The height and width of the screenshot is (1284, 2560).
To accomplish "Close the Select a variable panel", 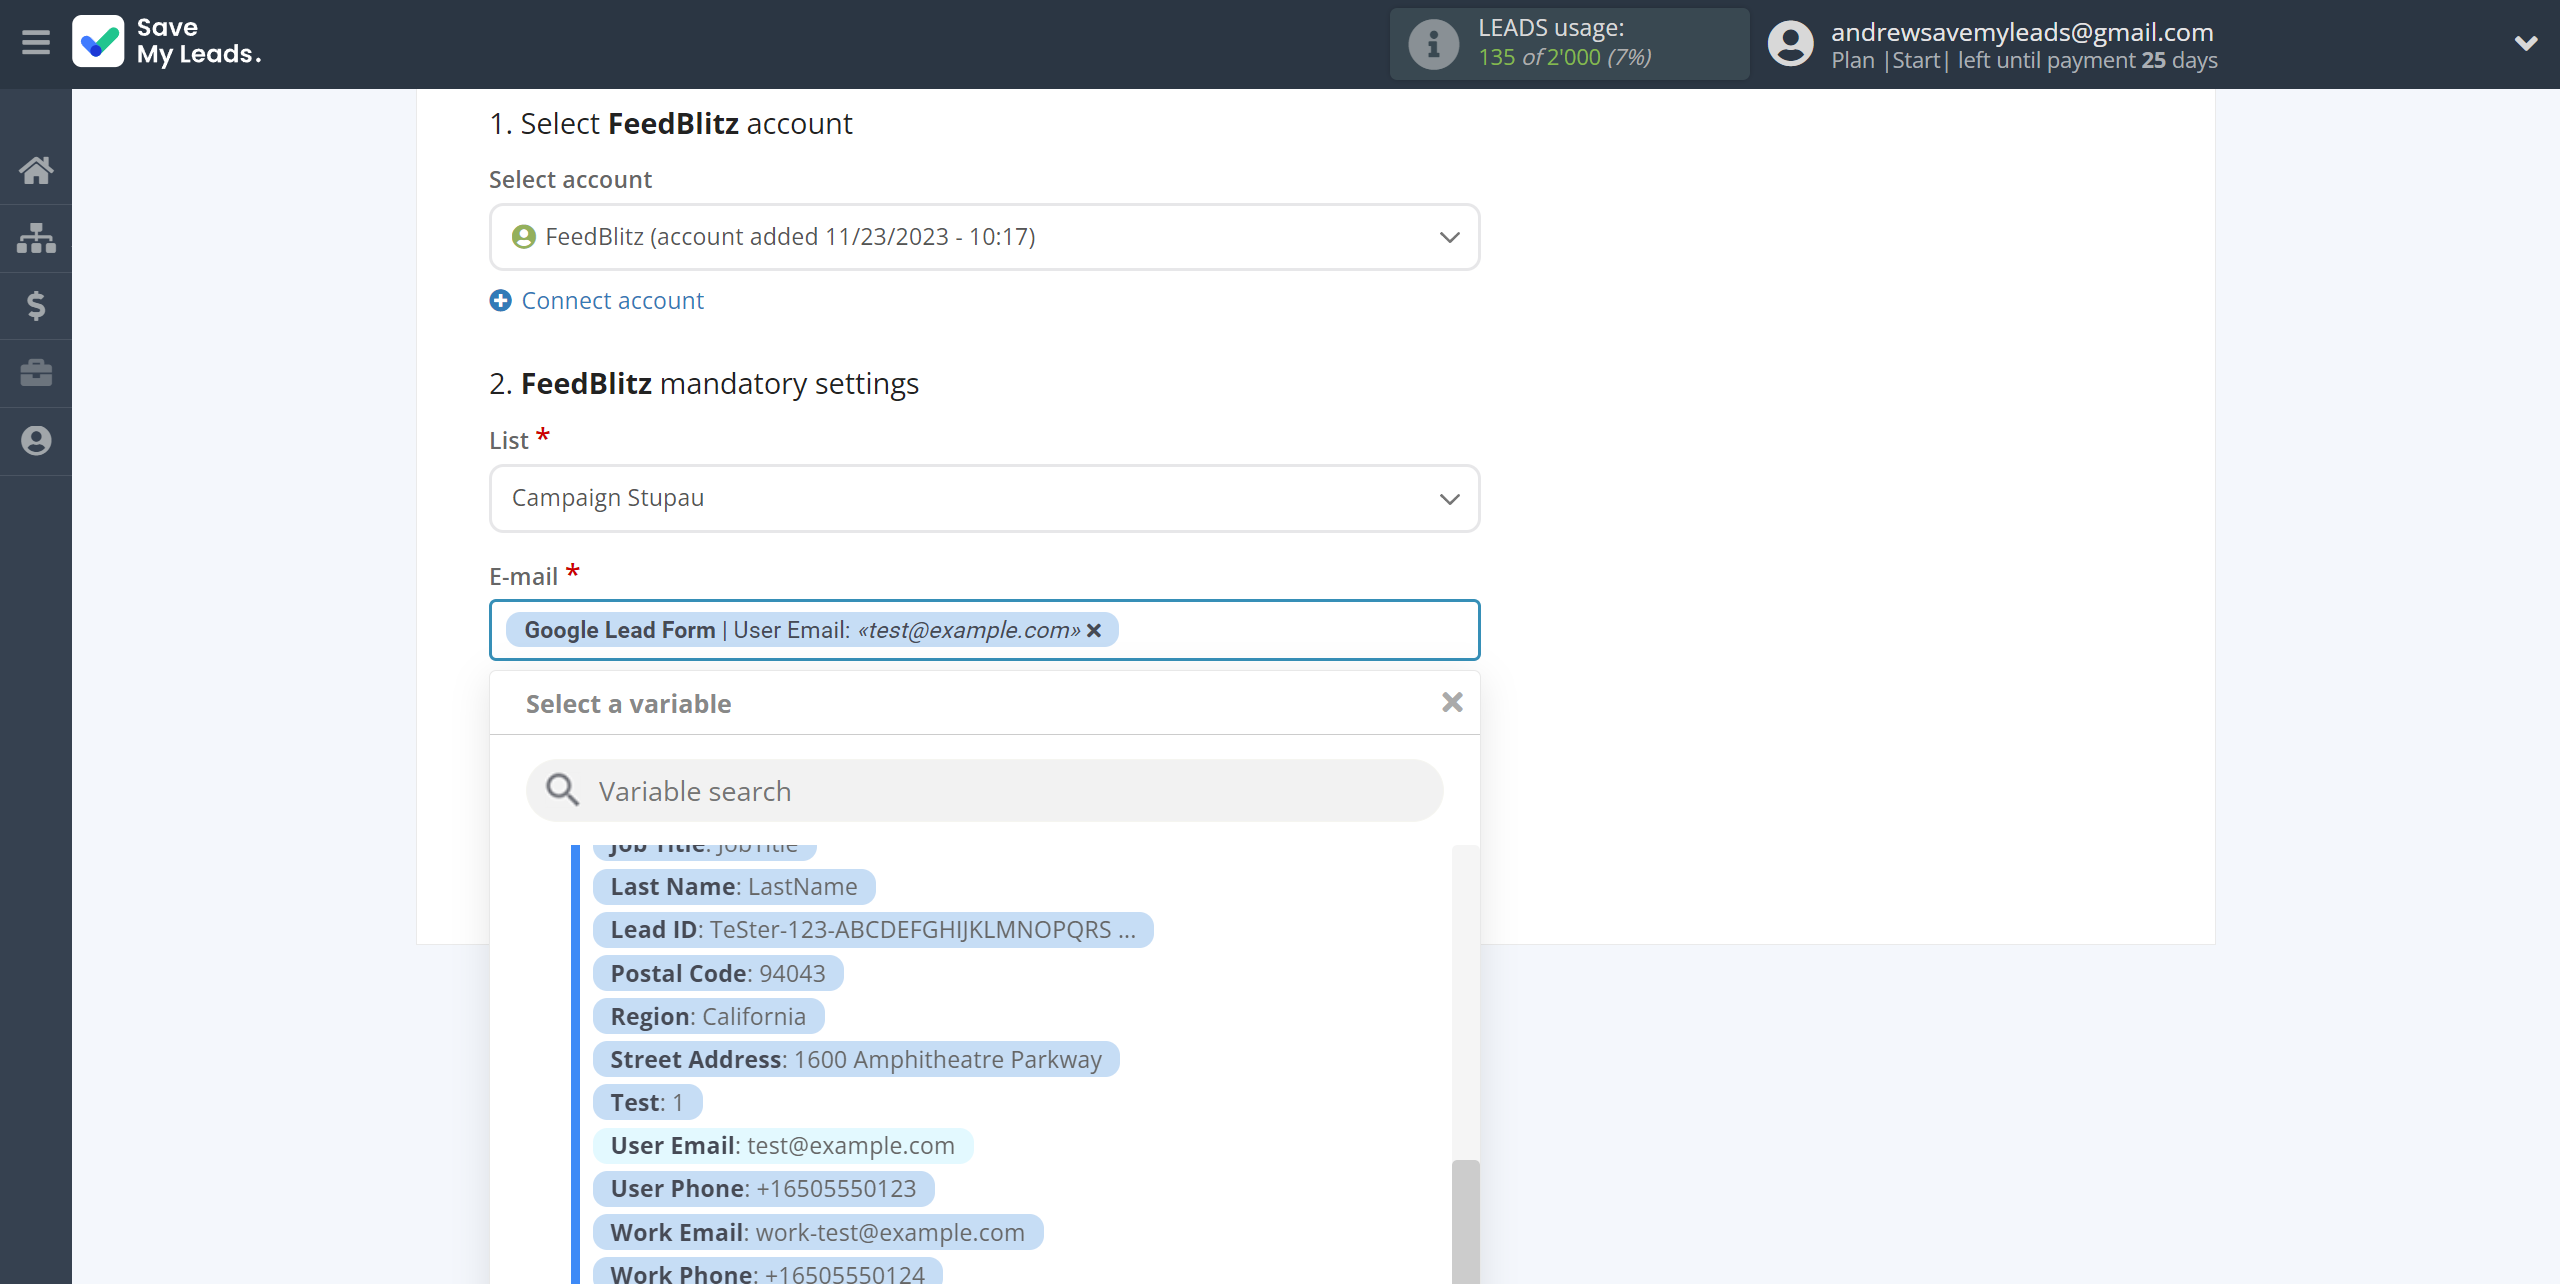I will (x=1452, y=703).
